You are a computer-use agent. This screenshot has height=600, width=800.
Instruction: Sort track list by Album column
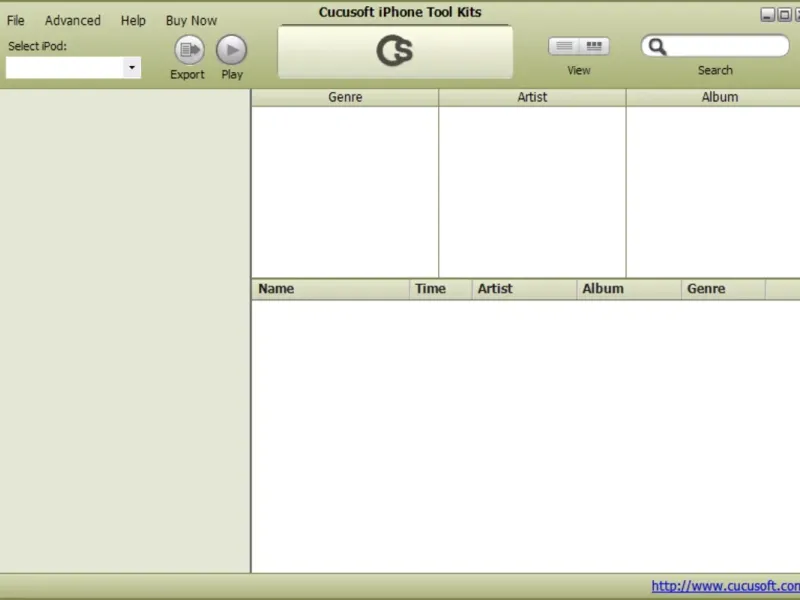[x=629, y=289]
